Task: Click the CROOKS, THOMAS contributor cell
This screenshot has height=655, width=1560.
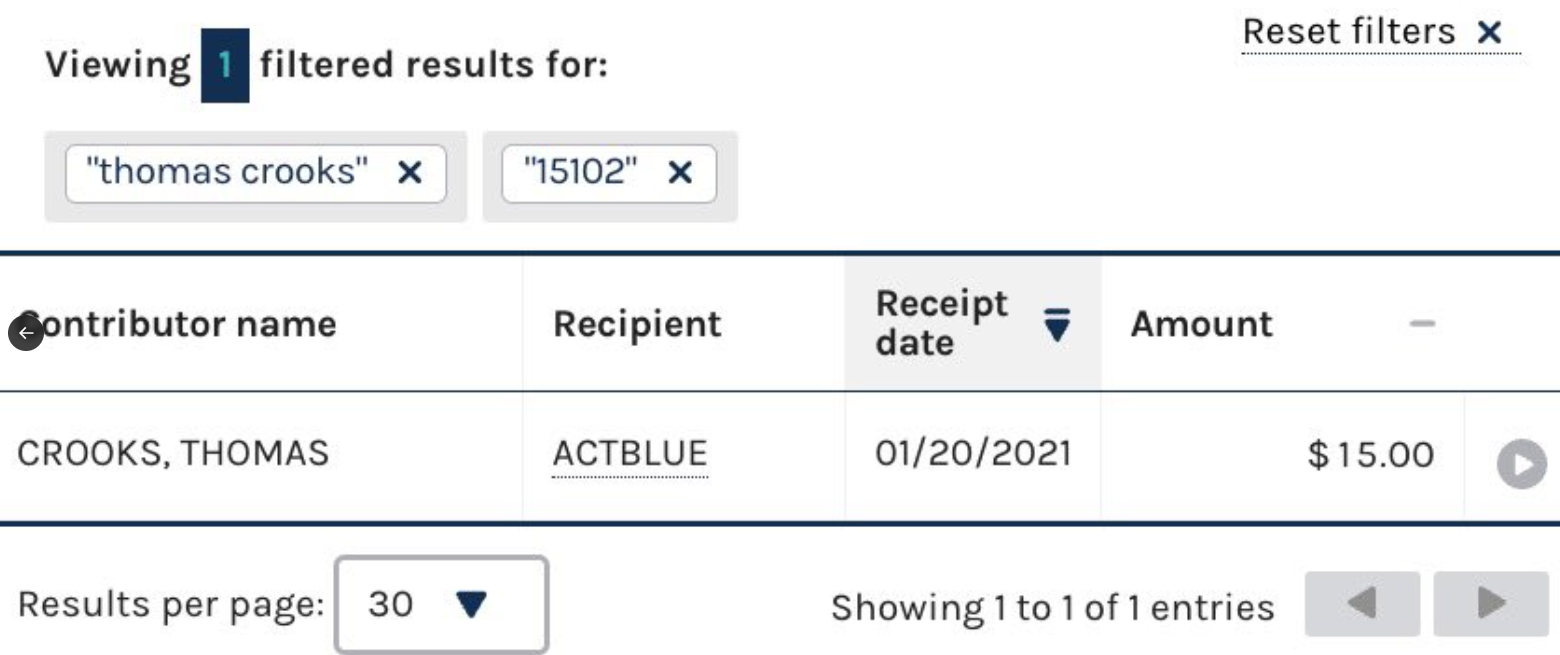Action: pyautogui.click(x=173, y=454)
